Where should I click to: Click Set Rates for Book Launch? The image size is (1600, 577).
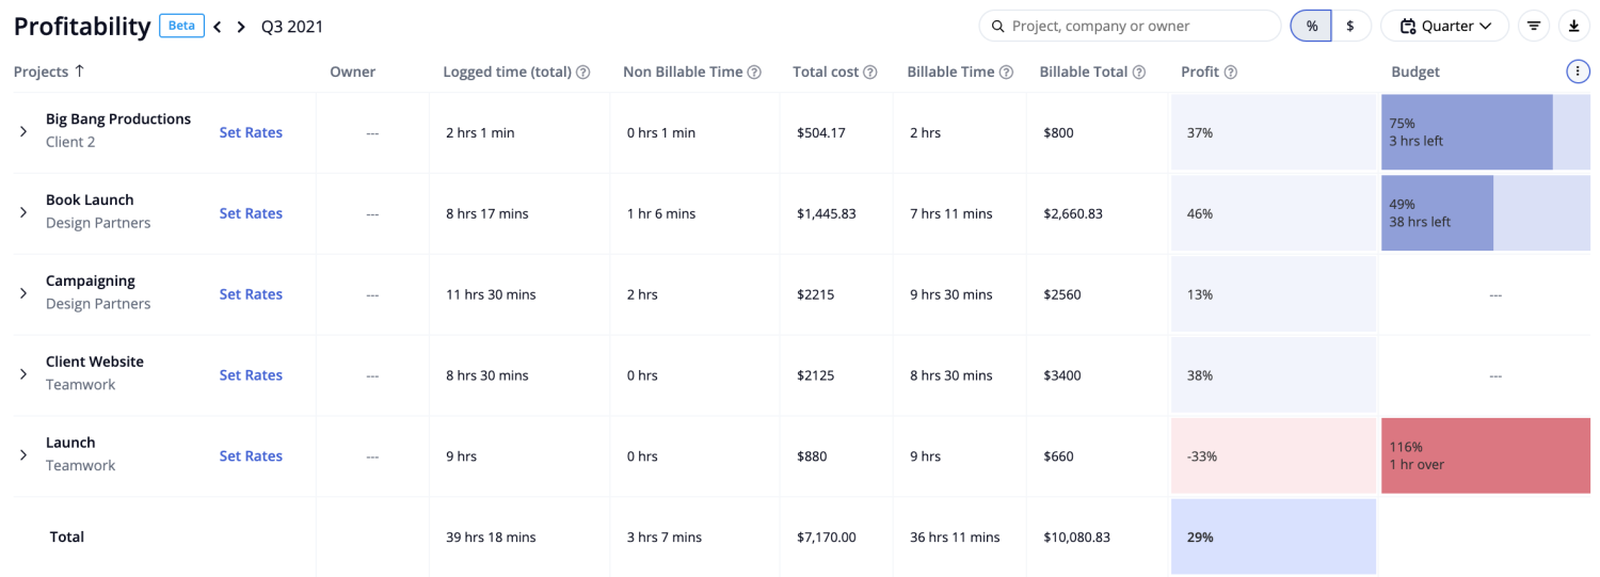click(251, 213)
